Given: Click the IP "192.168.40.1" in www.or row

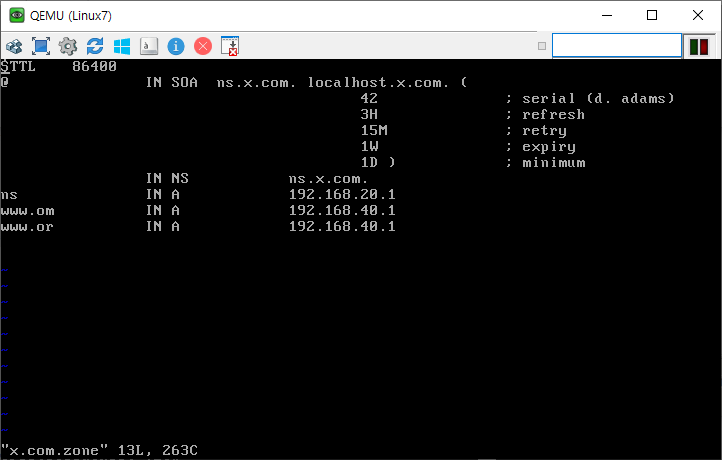Looking at the screenshot, I should pyautogui.click(x=342, y=227).
